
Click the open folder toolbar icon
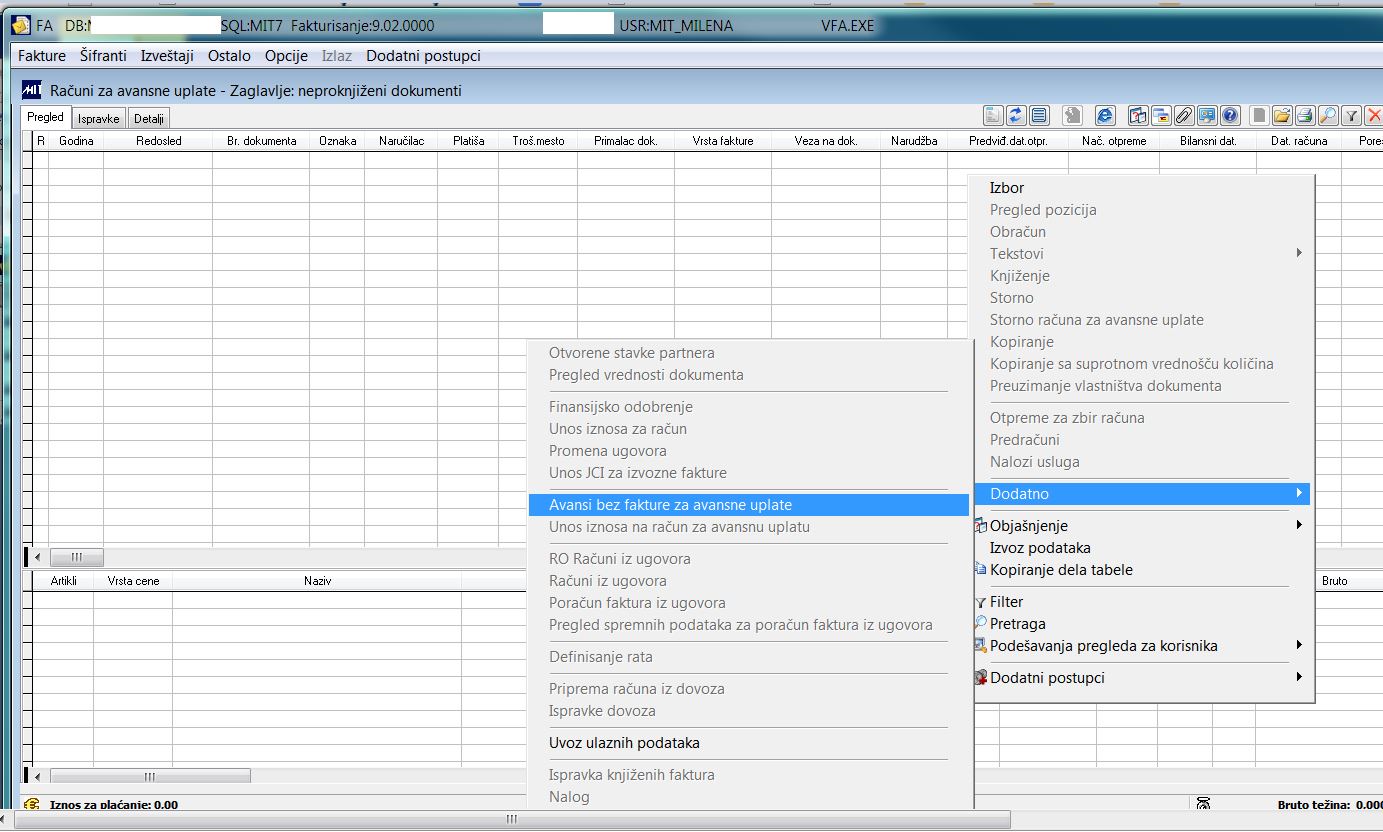pyautogui.click(x=1282, y=115)
